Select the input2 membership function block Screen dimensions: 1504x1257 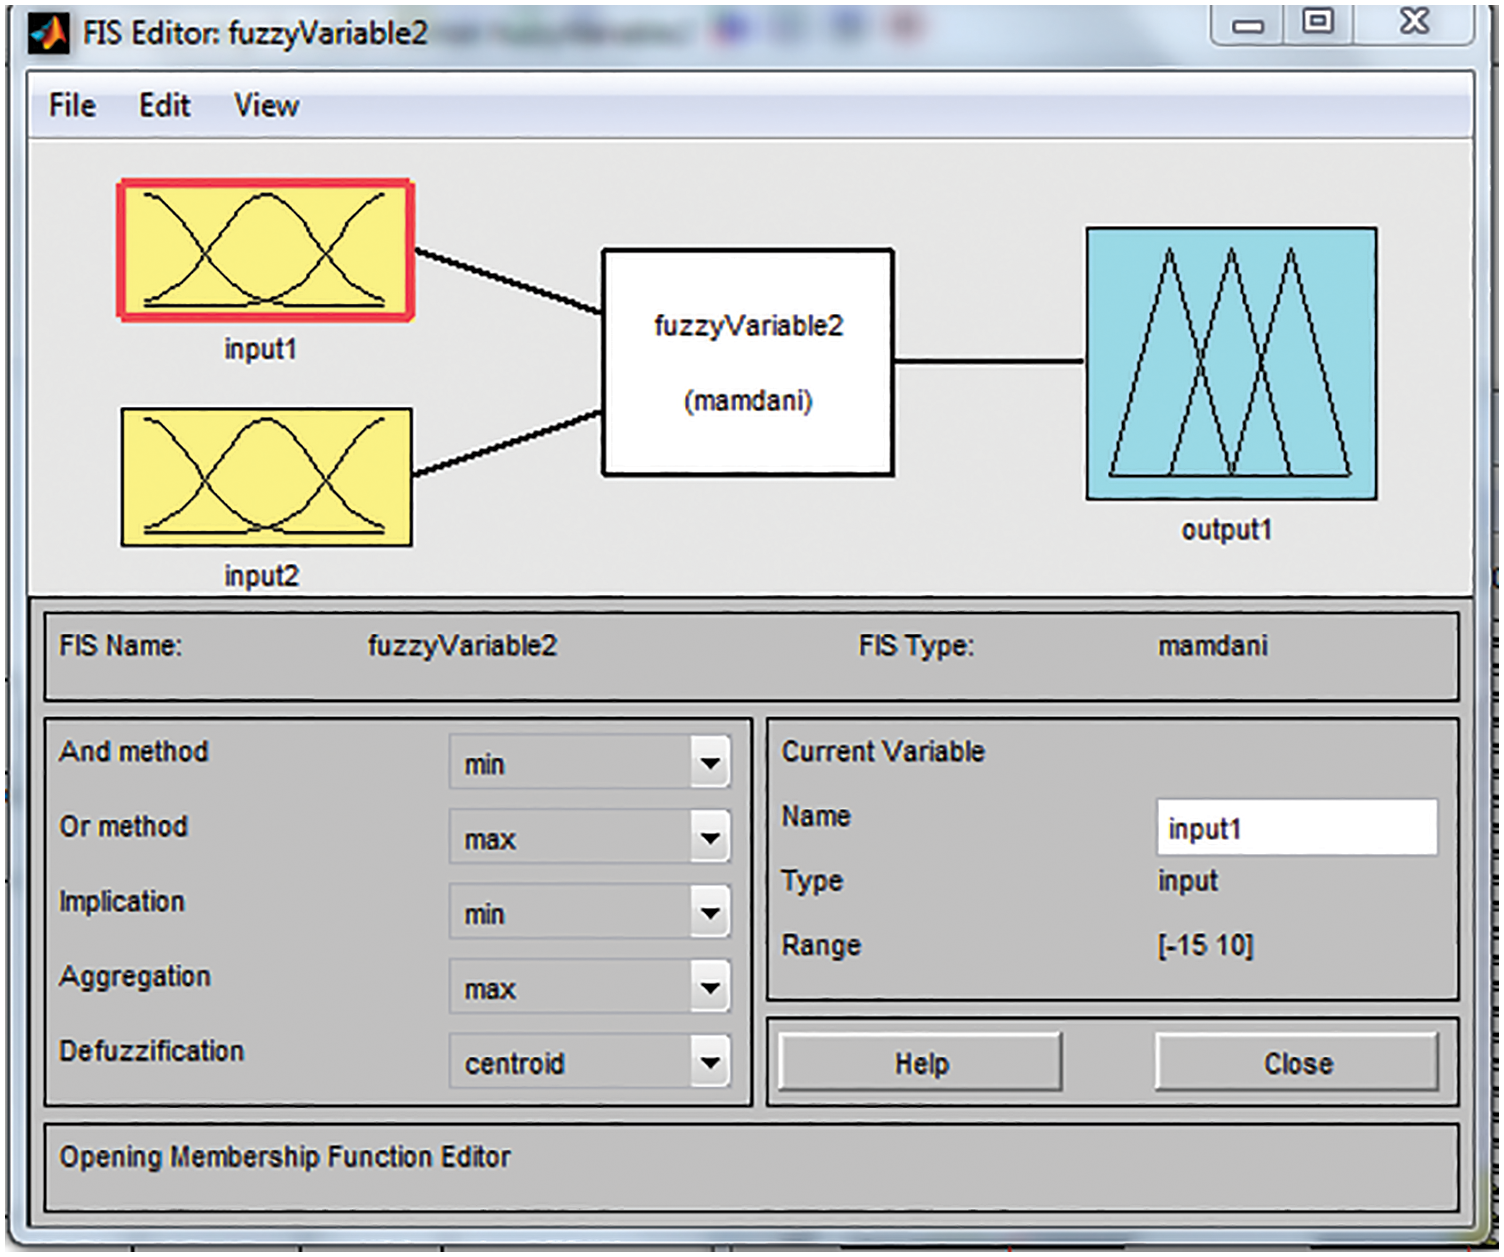(266, 477)
